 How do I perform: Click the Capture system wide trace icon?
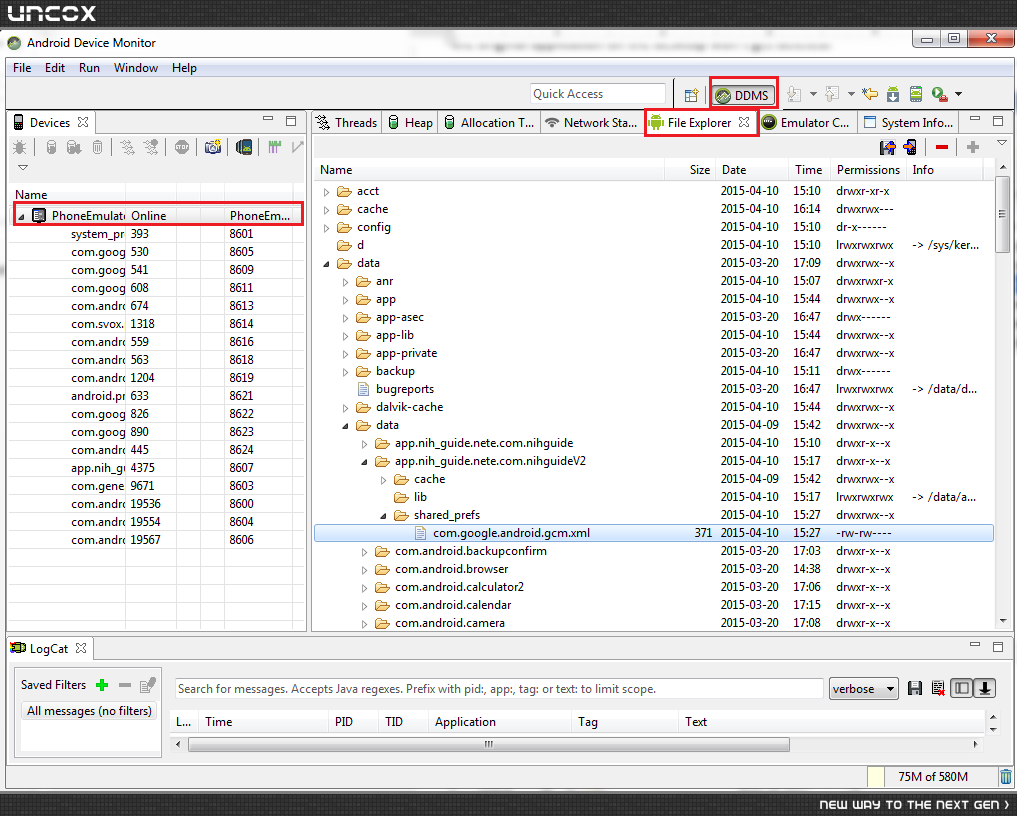(274, 147)
